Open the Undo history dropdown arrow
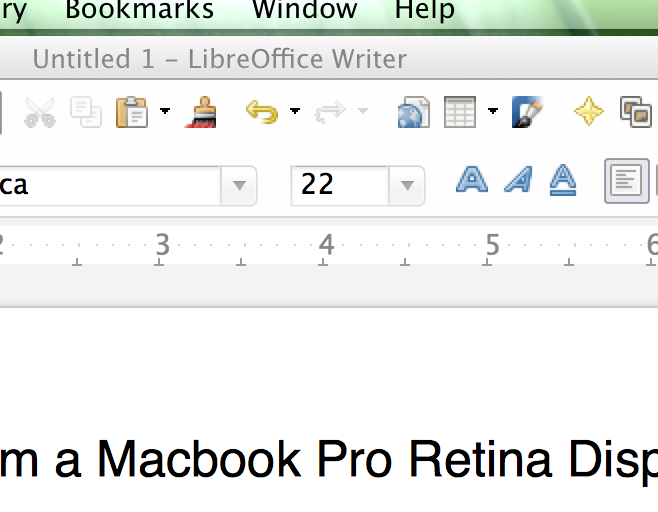 [295, 111]
